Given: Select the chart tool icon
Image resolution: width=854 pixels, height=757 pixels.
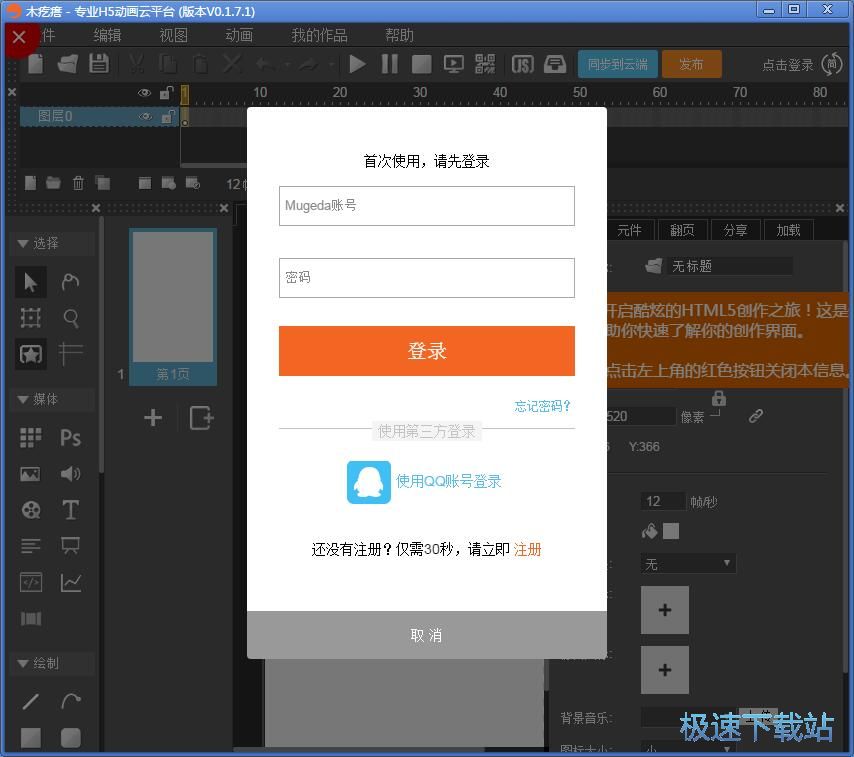Looking at the screenshot, I should click(70, 582).
